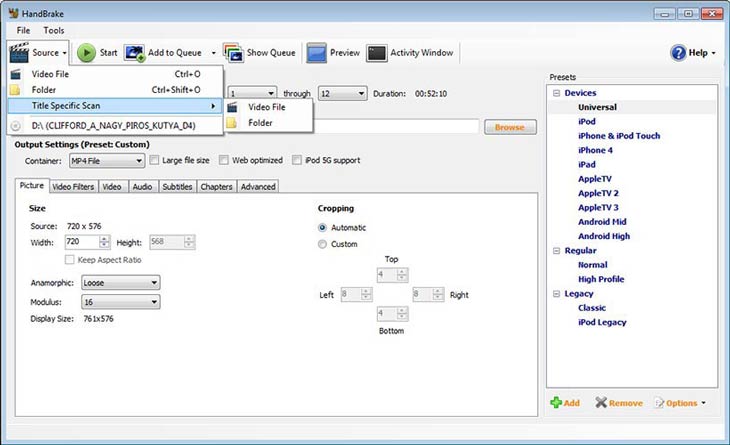This screenshot has width=730, height=445.
Task: Toggle the Web optimized checkbox
Action: click(x=224, y=160)
